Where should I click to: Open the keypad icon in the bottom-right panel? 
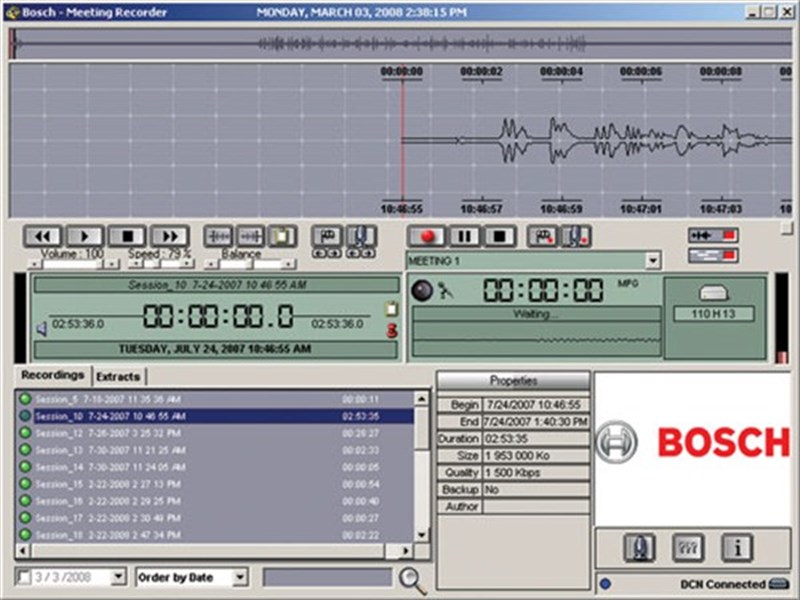pyautogui.click(x=686, y=546)
